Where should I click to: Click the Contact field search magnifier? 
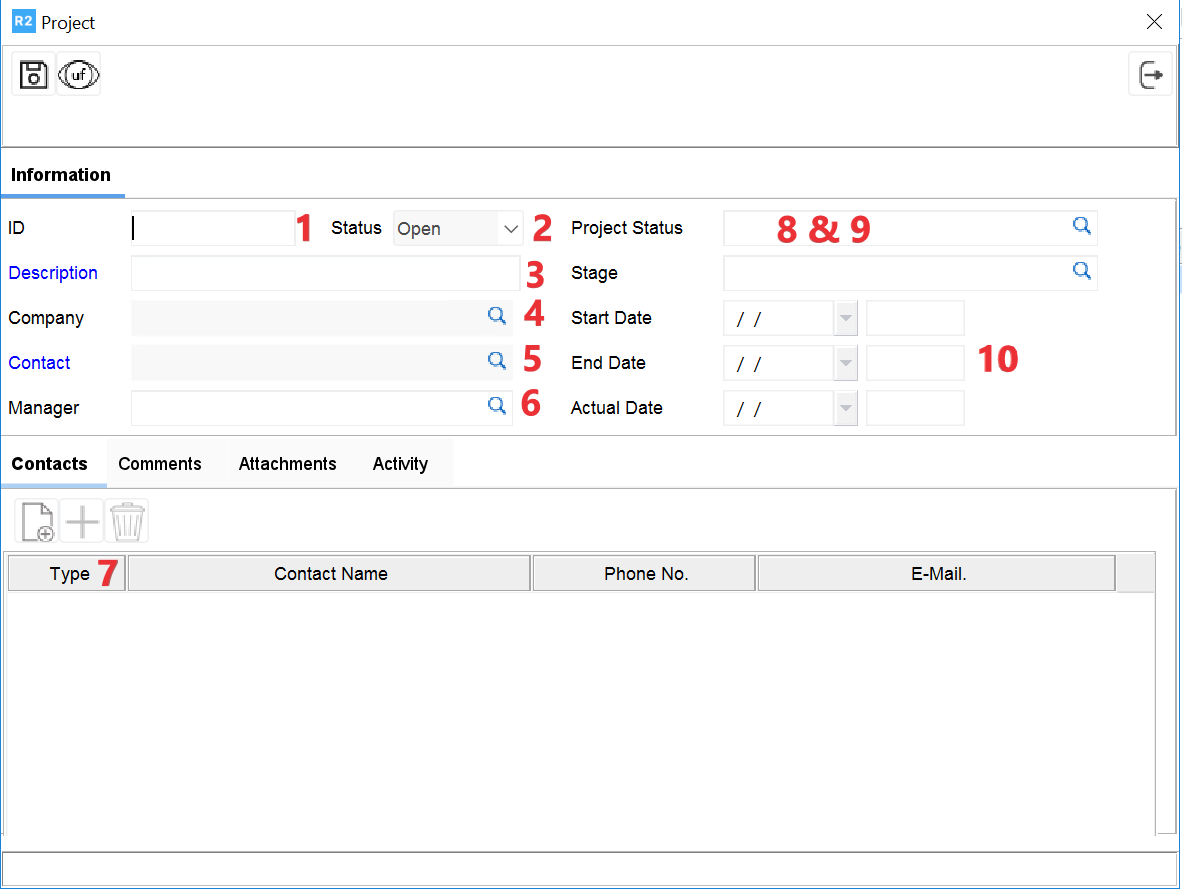496,361
